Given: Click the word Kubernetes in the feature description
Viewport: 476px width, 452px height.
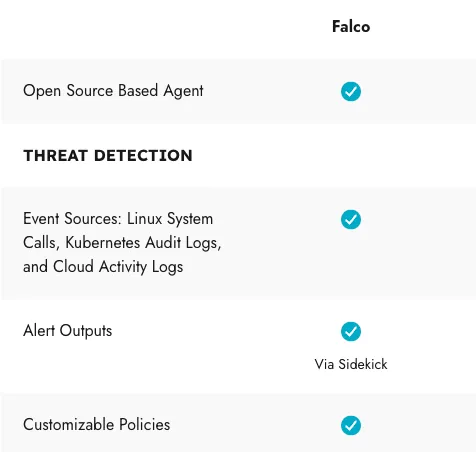Looking at the screenshot, I should 103,242.
